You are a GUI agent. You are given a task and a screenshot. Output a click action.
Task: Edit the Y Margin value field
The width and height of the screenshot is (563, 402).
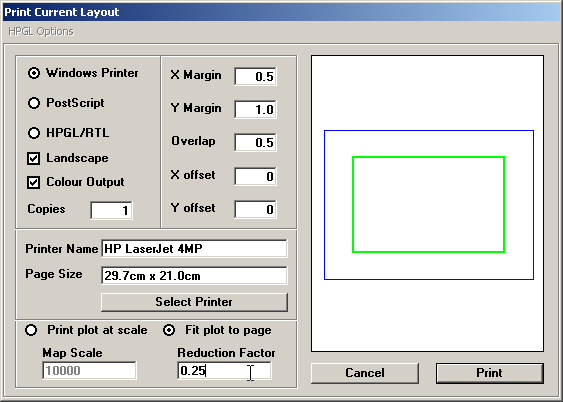[255, 109]
